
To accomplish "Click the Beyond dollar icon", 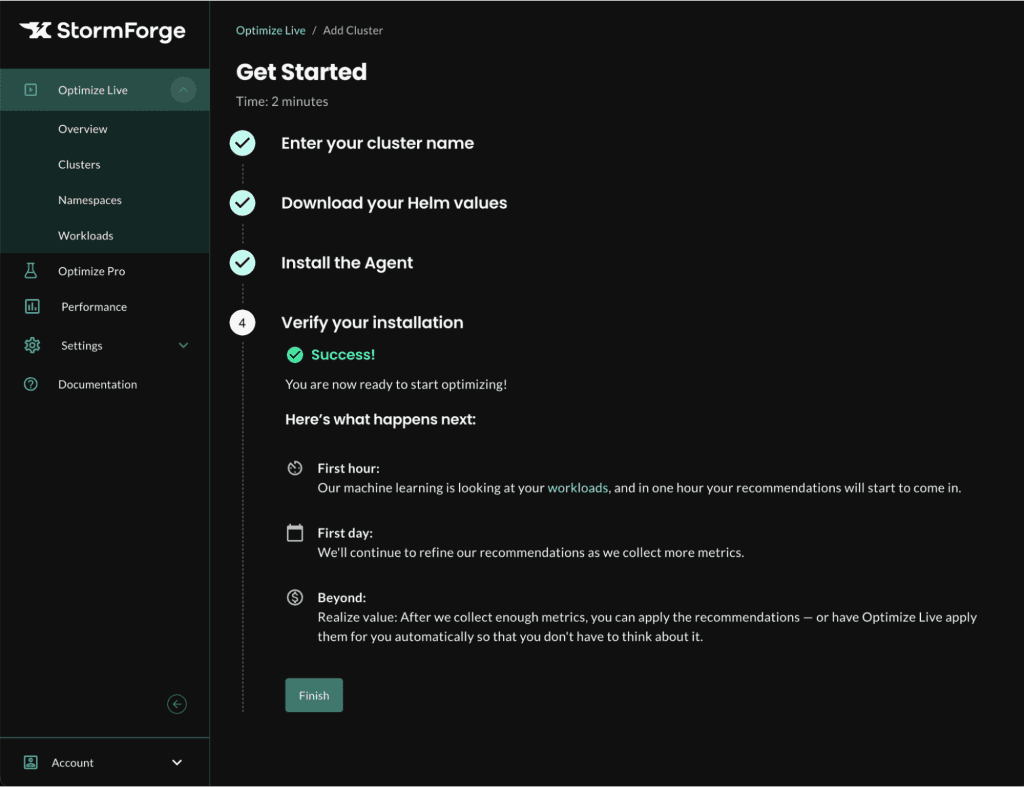I will (x=295, y=598).
